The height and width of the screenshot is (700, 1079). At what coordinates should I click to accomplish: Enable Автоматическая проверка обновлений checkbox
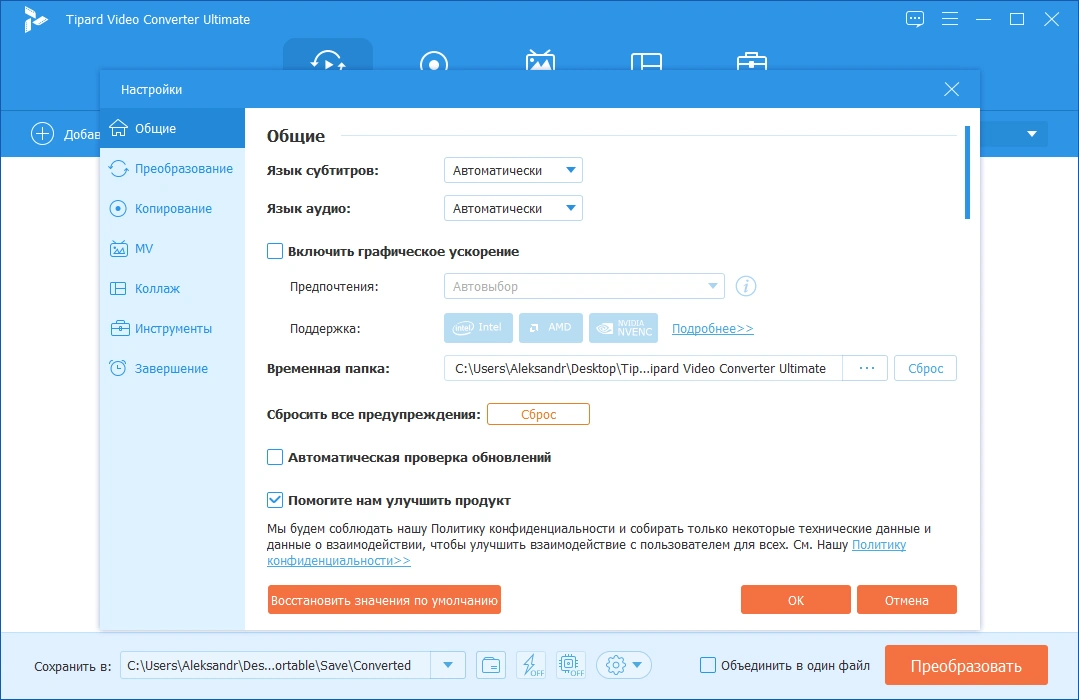point(275,457)
